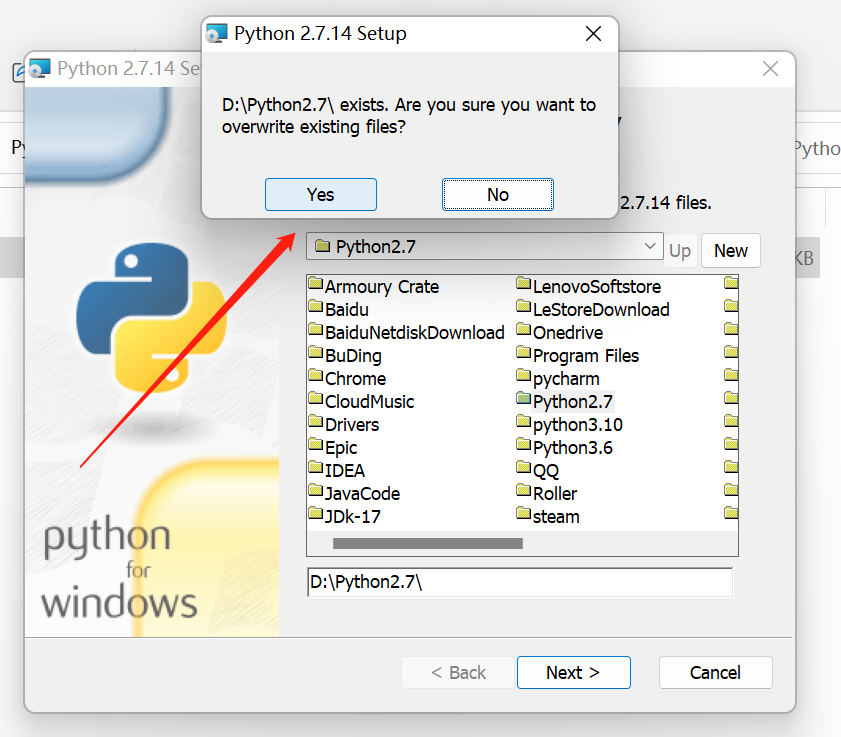The width and height of the screenshot is (841, 737).
Task: Click the folder icon beside Onedrive
Action: pos(523,329)
